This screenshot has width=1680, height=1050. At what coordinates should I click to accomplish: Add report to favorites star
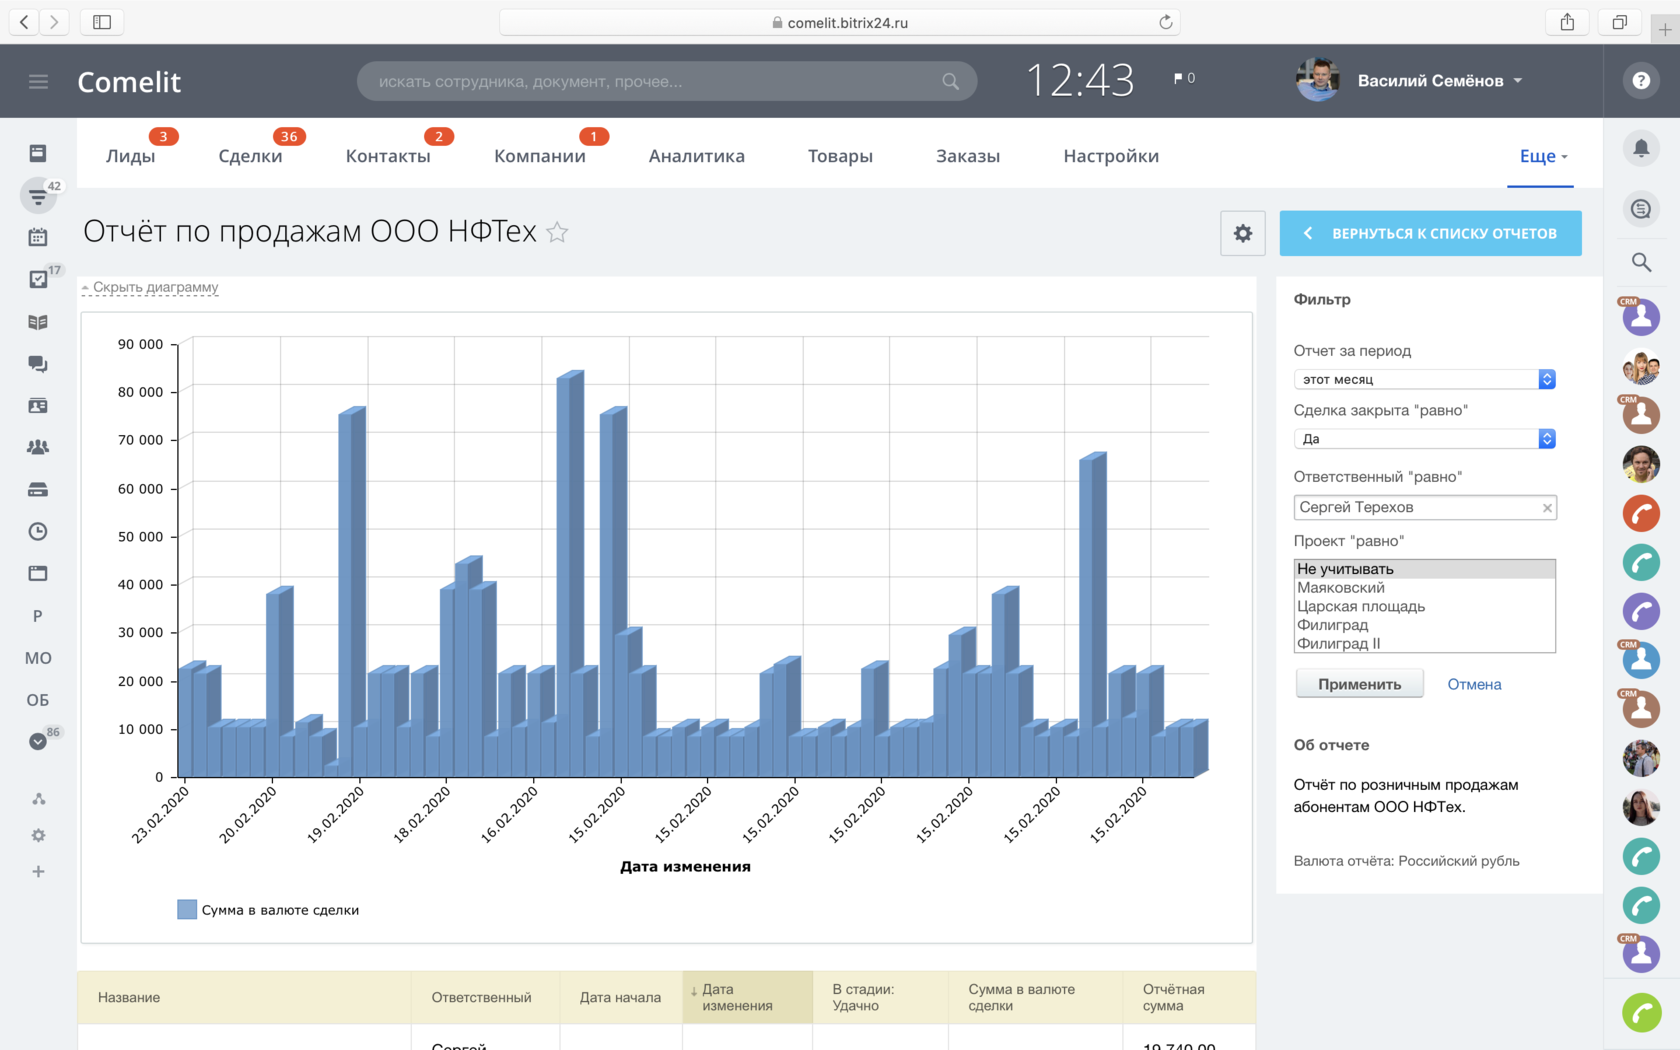[x=557, y=233]
